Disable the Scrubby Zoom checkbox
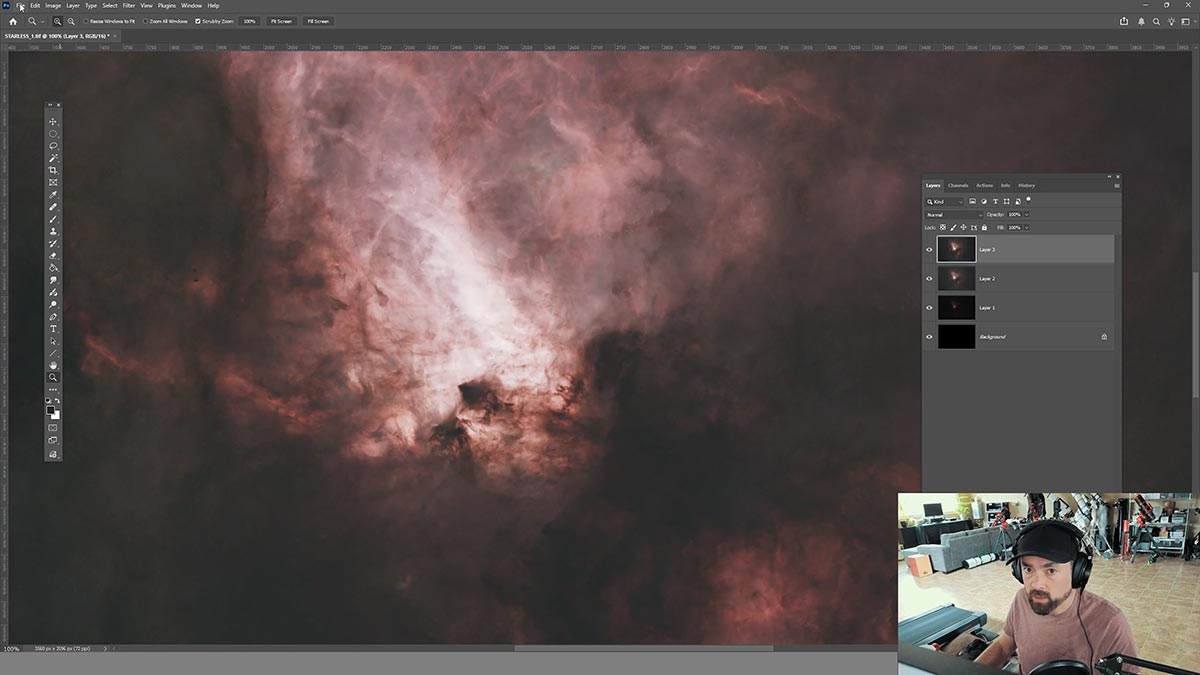Viewport: 1200px width, 675px height. (198, 21)
